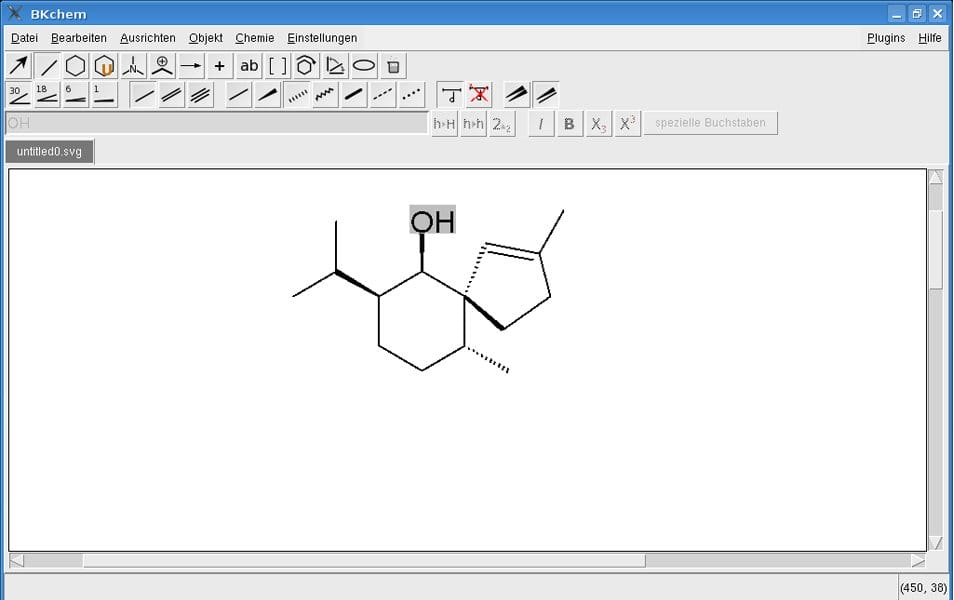Image resolution: width=954 pixels, height=600 pixels.
Task: Select the atom name tool
Action: 132,65
